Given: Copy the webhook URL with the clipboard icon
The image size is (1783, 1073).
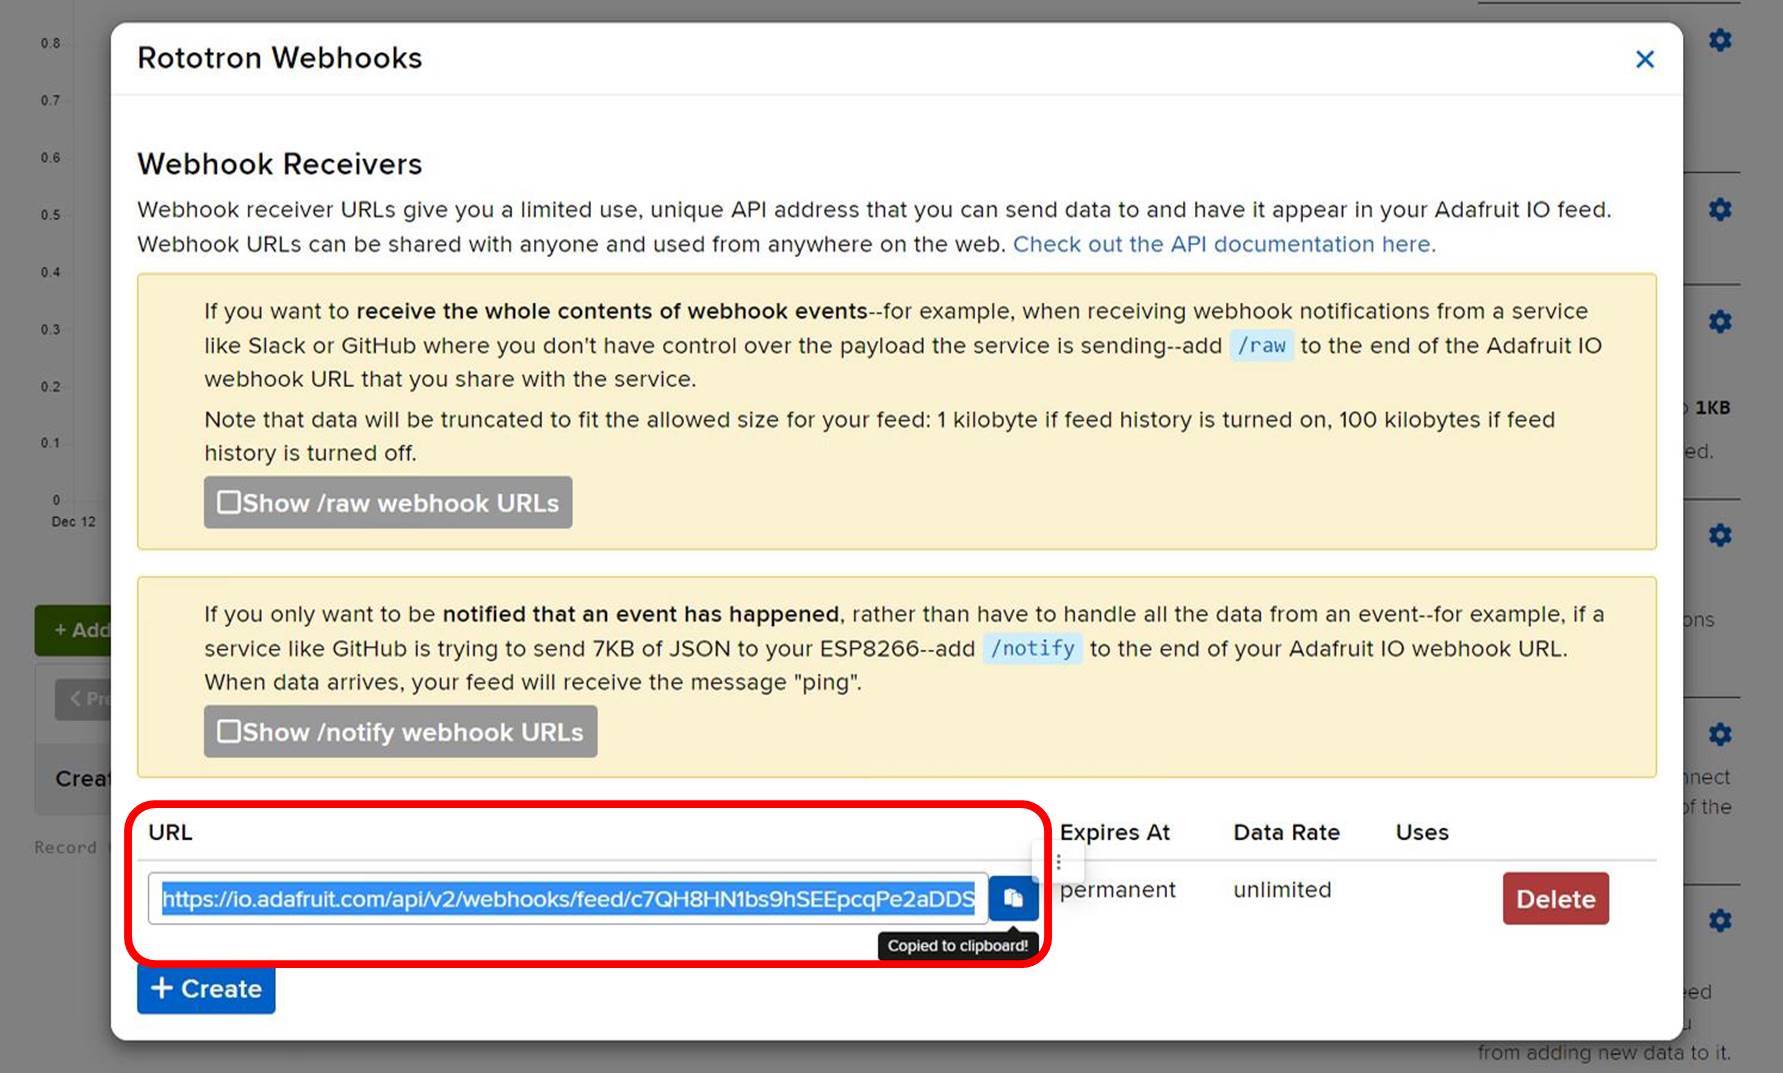Looking at the screenshot, I should [x=1013, y=898].
